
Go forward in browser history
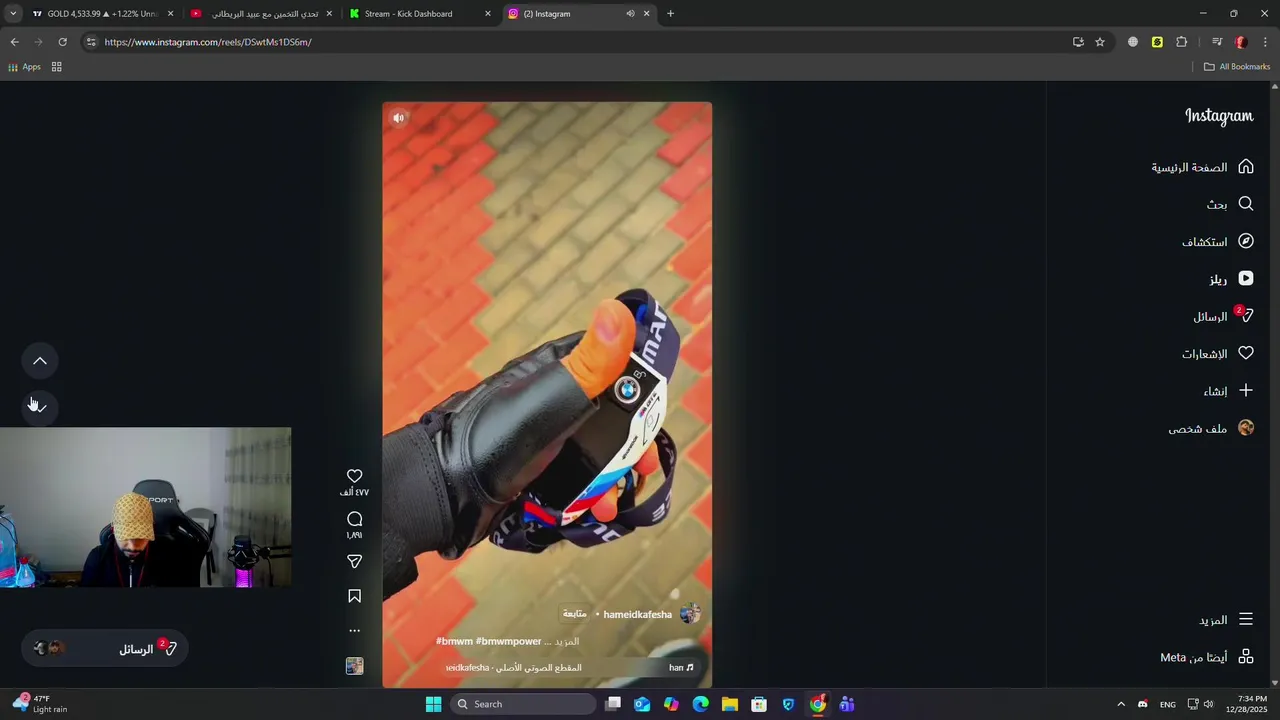[38, 42]
